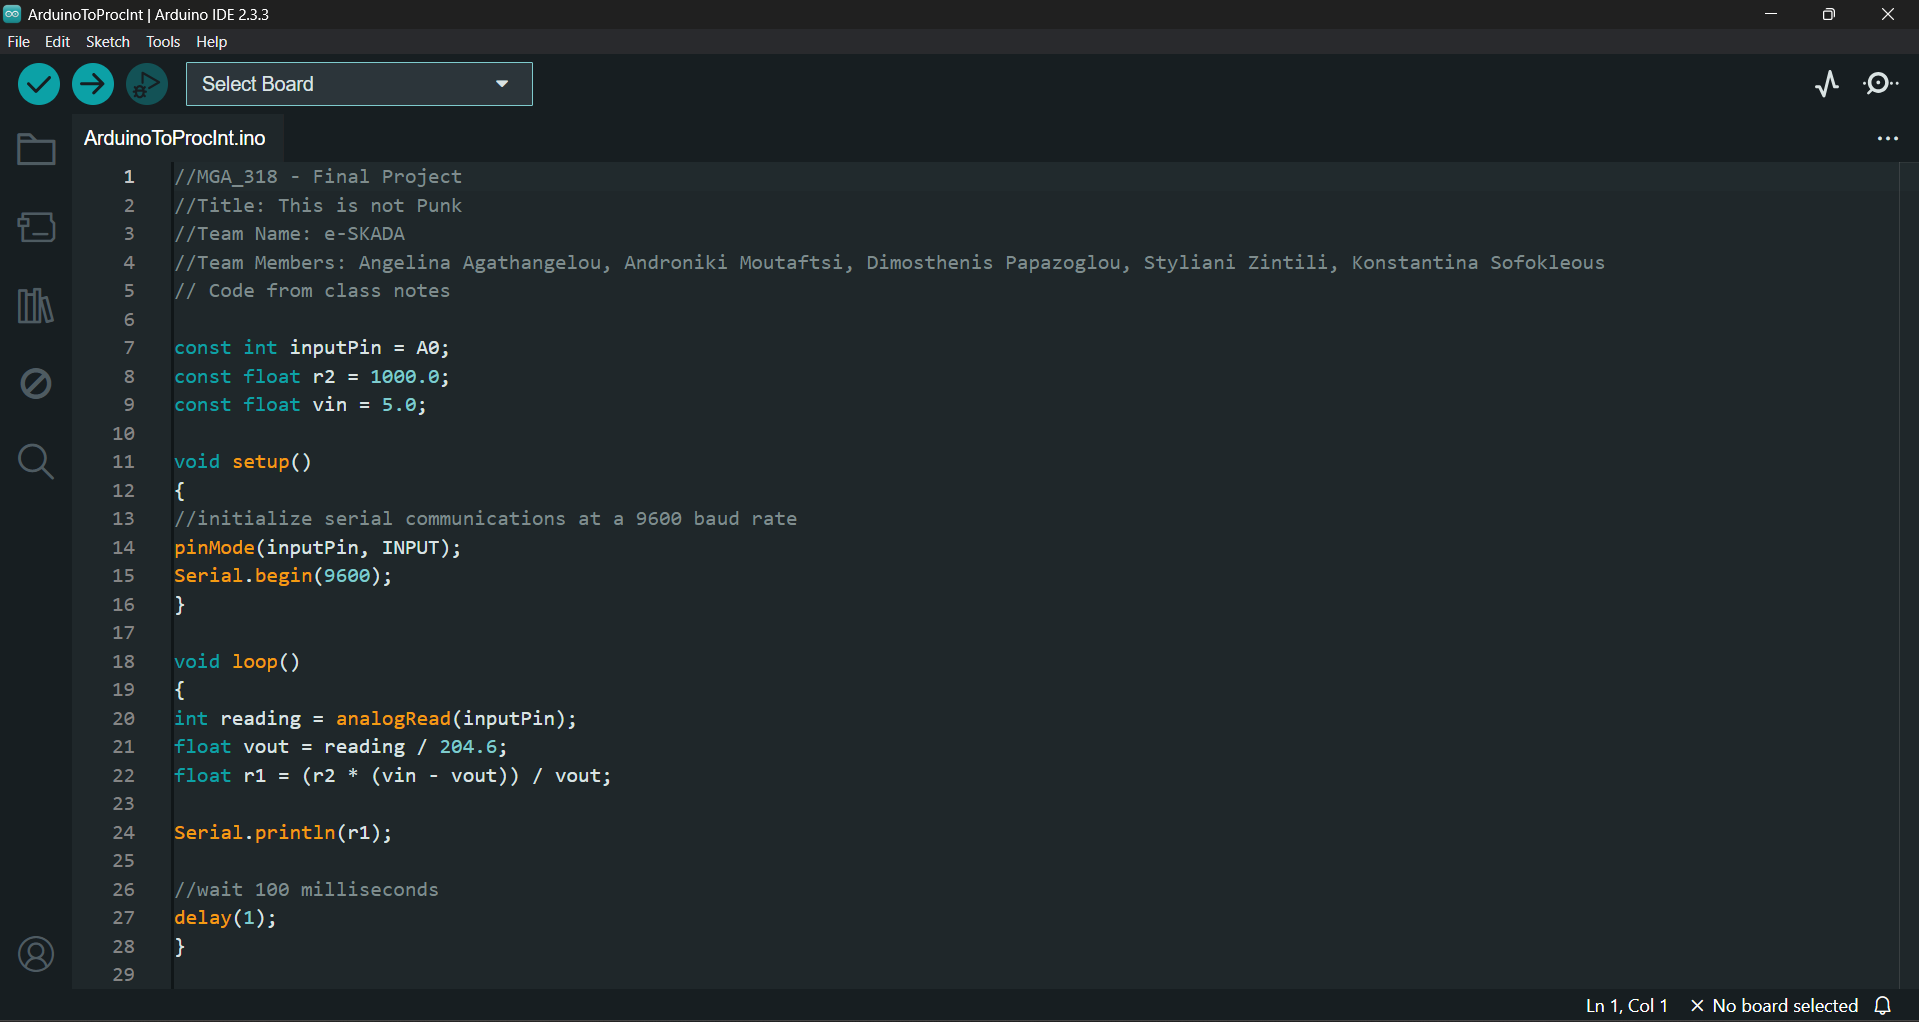Open the Serial Plotter
The height and width of the screenshot is (1022, 1919).
click(x=1827, y=84)
